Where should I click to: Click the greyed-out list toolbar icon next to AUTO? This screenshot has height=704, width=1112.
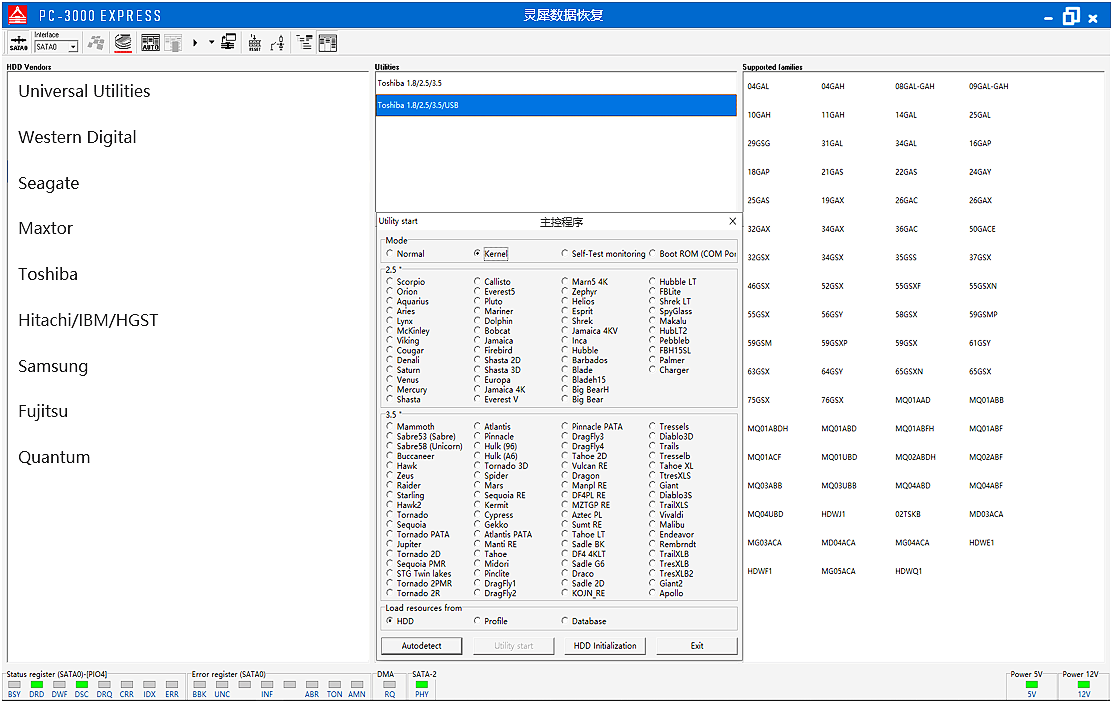click(173, 43)
